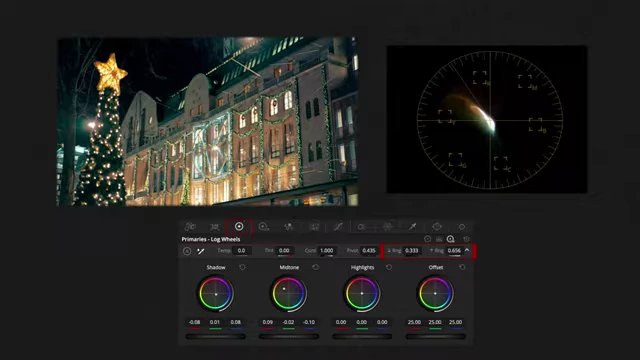Click the Christmas building viewer image

tap(207, 121)
